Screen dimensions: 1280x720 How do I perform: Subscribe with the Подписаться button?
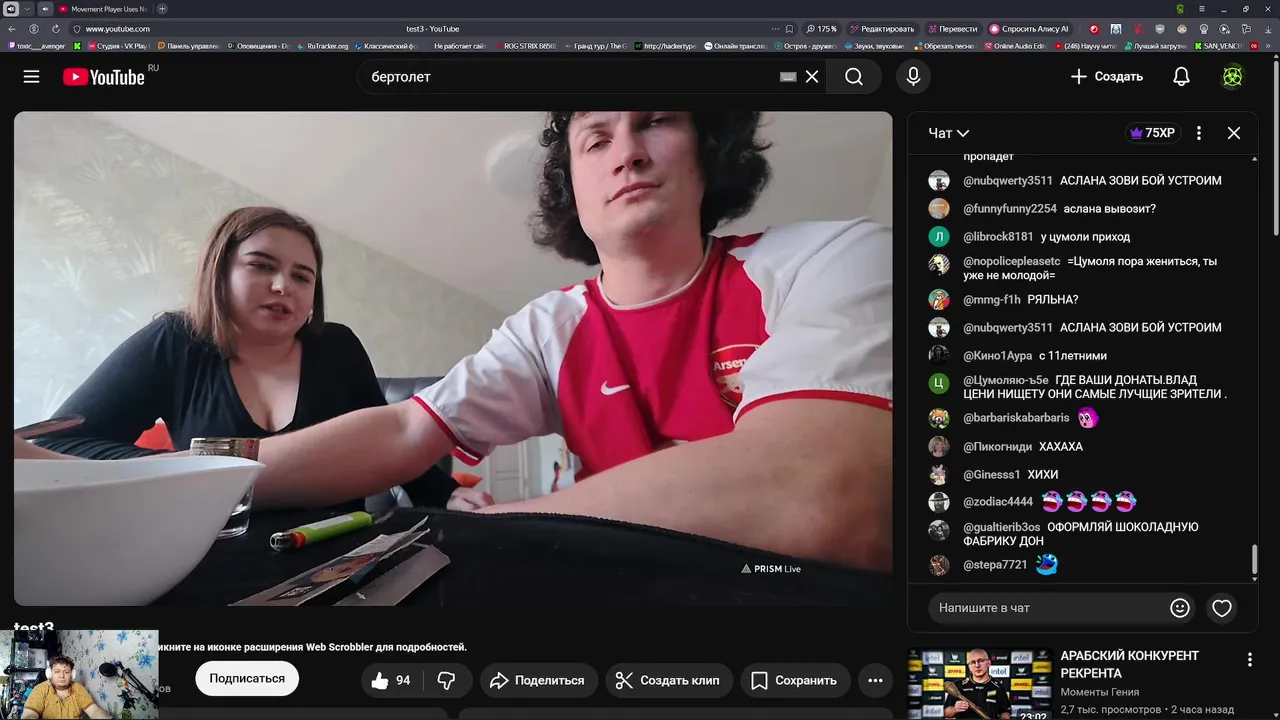247,678
